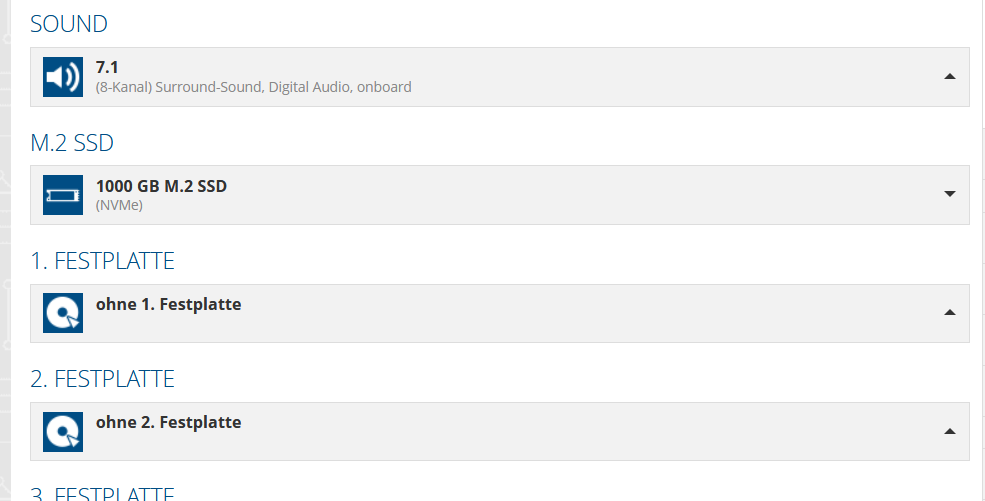Click the 2. FESTPLATTE section heading
985x501 pixels.
(102, 379)
